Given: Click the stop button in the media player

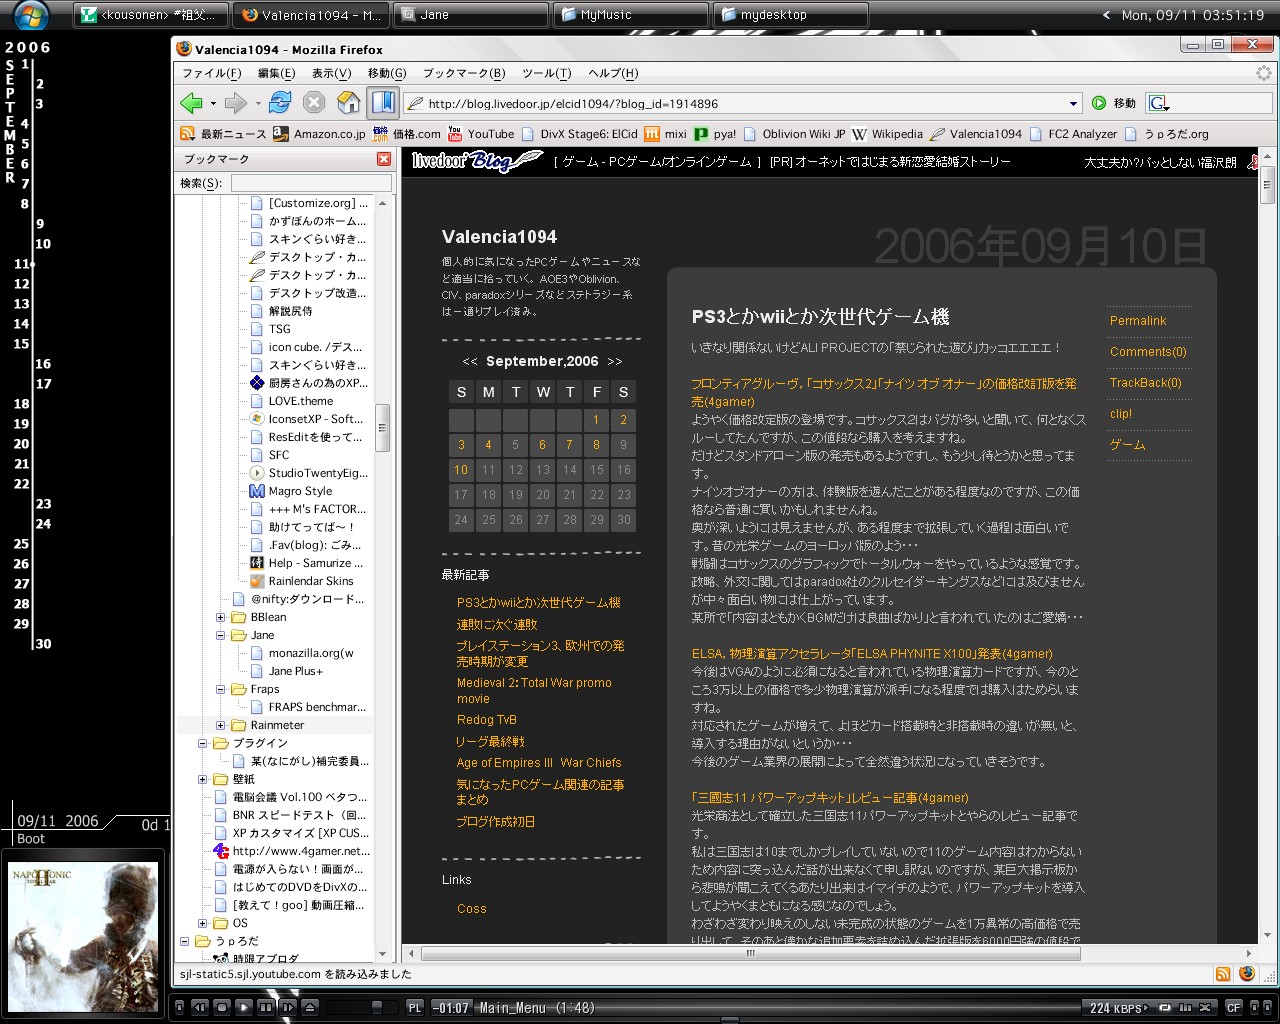Looking at the screenshot, I should tap(222, 1007).
